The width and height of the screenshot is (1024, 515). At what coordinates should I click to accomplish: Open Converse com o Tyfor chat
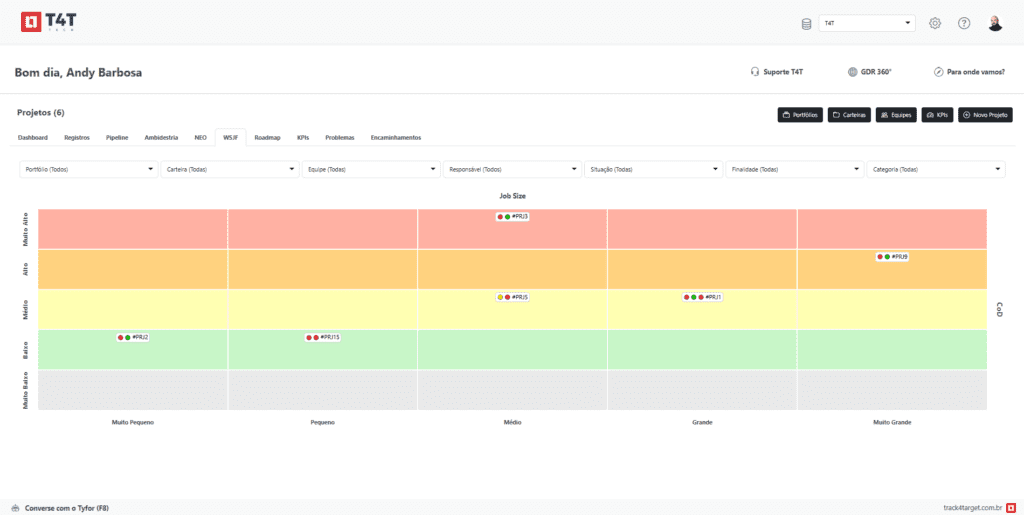pyautogui.click(x=60, y=508)
